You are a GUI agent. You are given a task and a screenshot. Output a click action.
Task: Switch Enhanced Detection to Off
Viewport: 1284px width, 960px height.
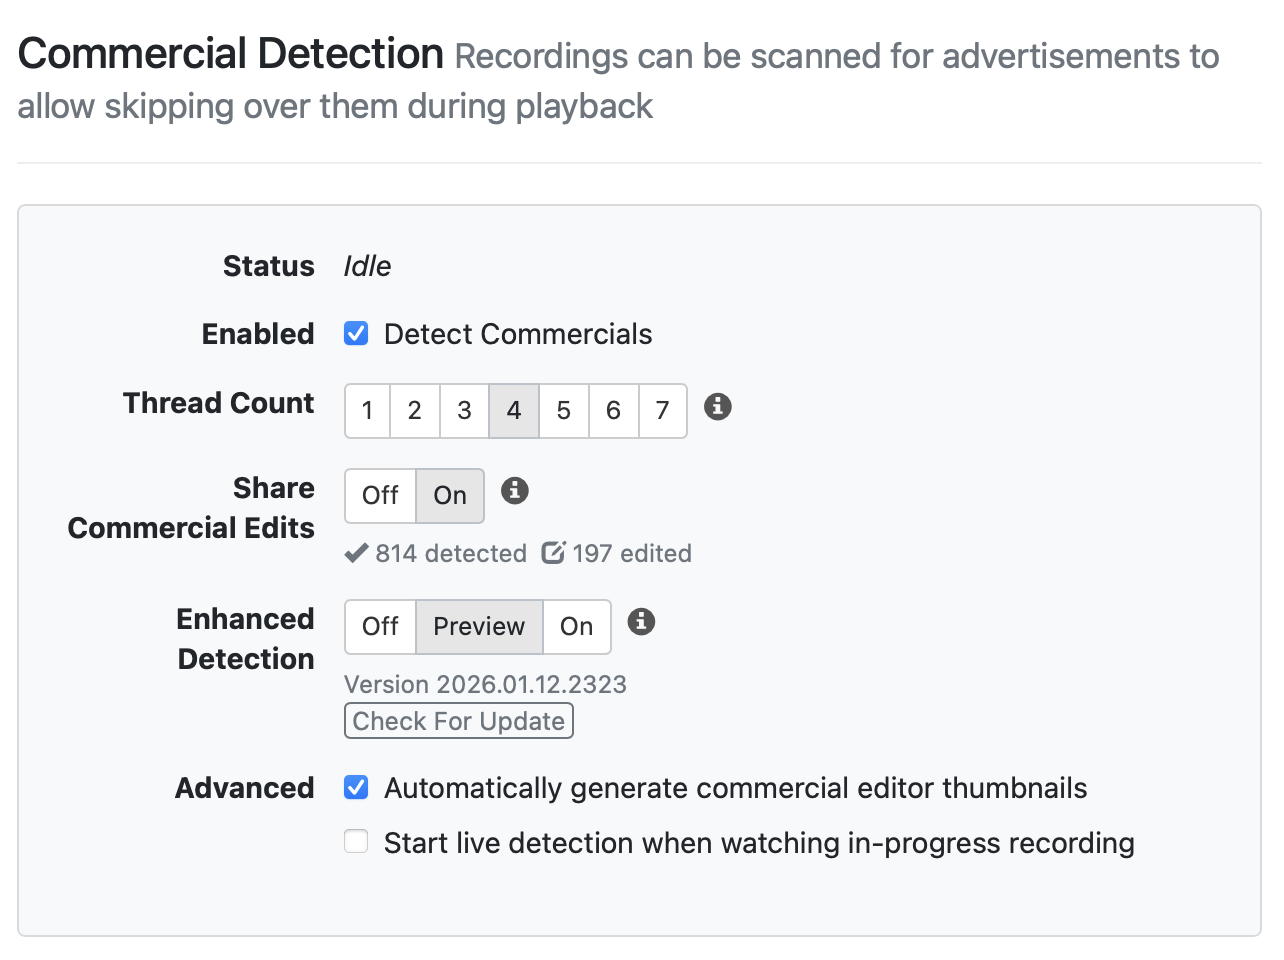[x=380, y=627]
